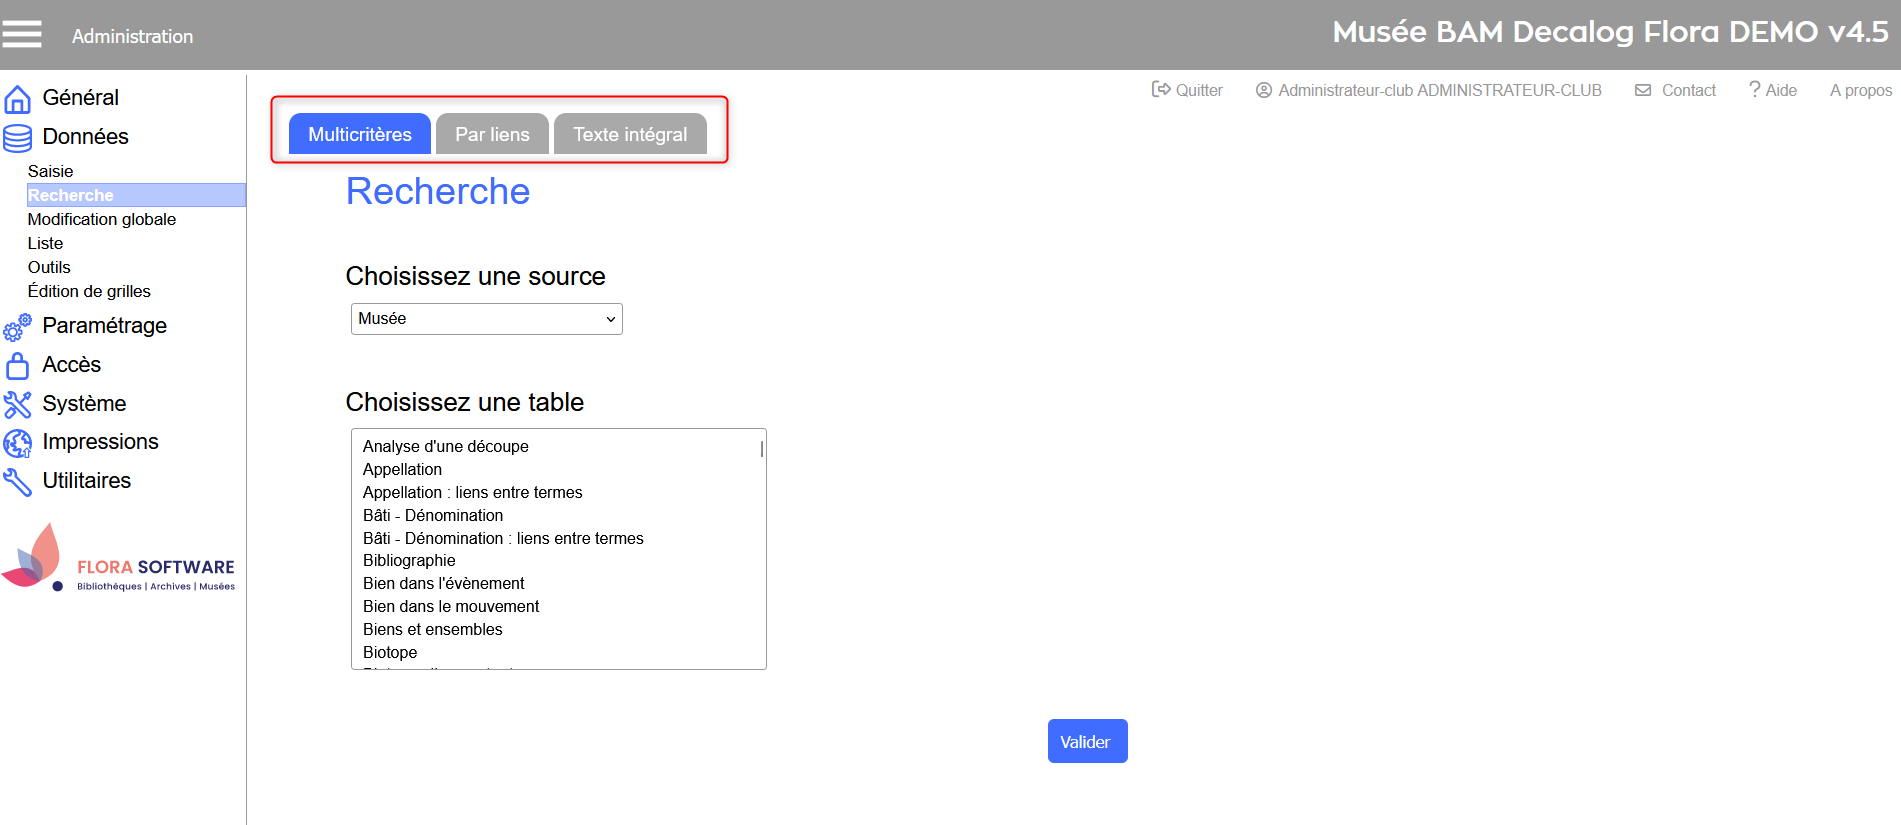Viewport: 1901px width, 825px height.
Task: Select Édition de grilles in sidebar
Action: pyautogui.click(x=89, y=291)
